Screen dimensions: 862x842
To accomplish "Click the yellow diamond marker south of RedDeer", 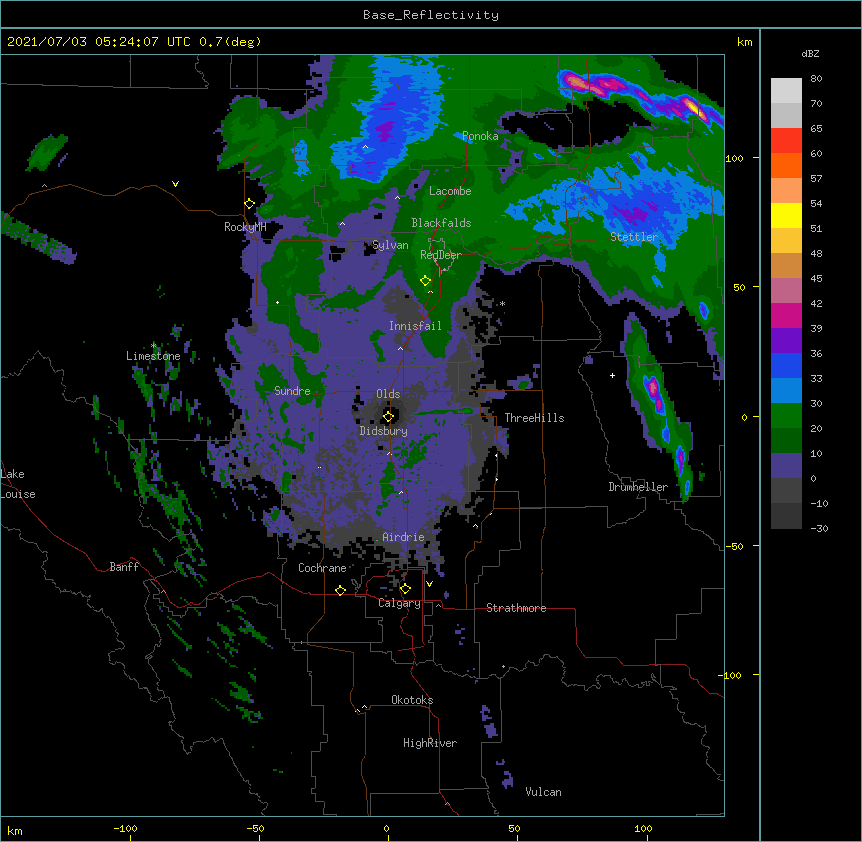I will pos(425,281).
